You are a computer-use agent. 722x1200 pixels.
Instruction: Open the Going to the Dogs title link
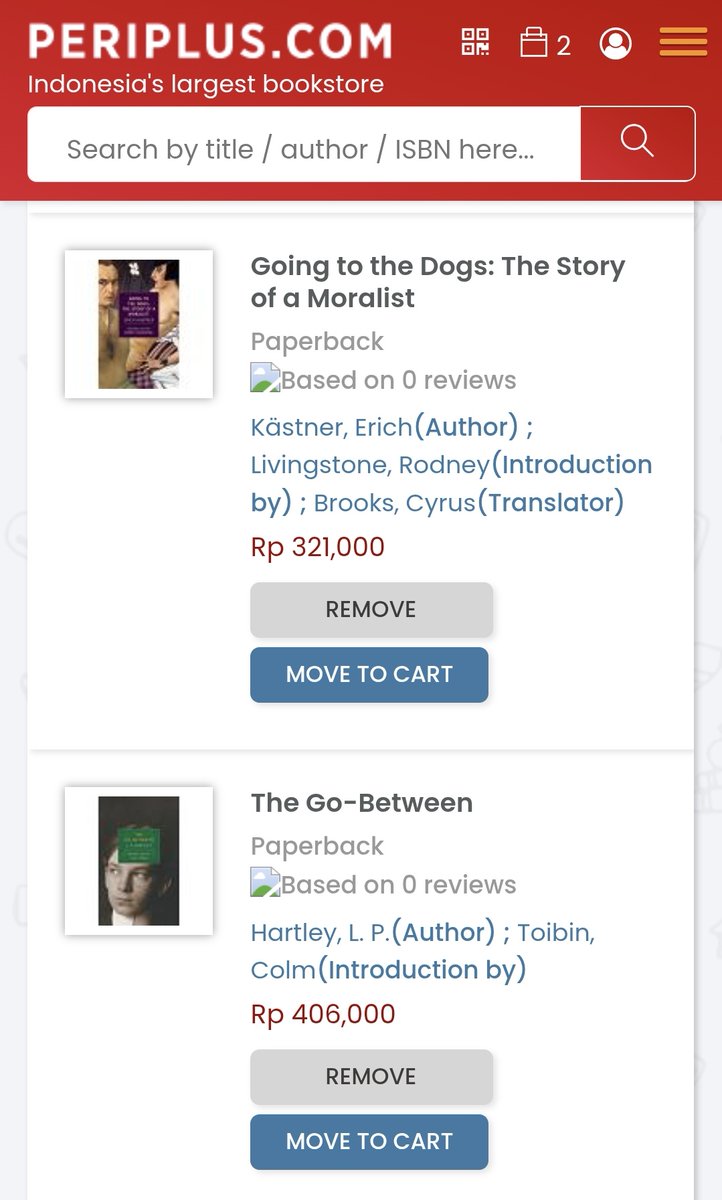[x=438, y=282]
